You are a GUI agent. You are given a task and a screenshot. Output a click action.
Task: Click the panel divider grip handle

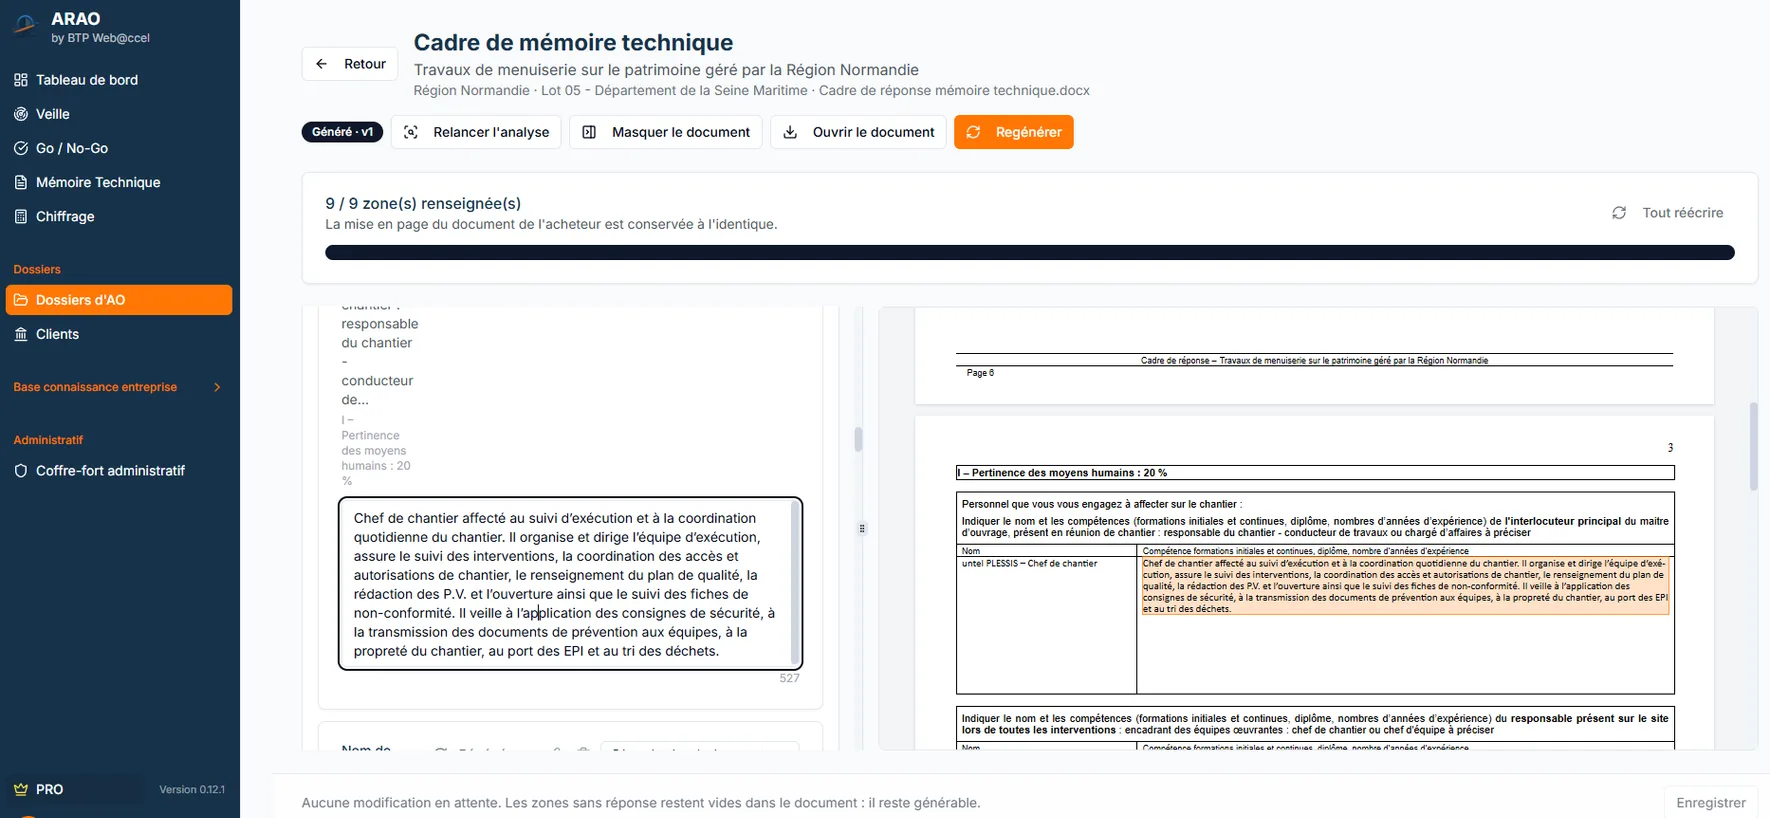point(862,528)
